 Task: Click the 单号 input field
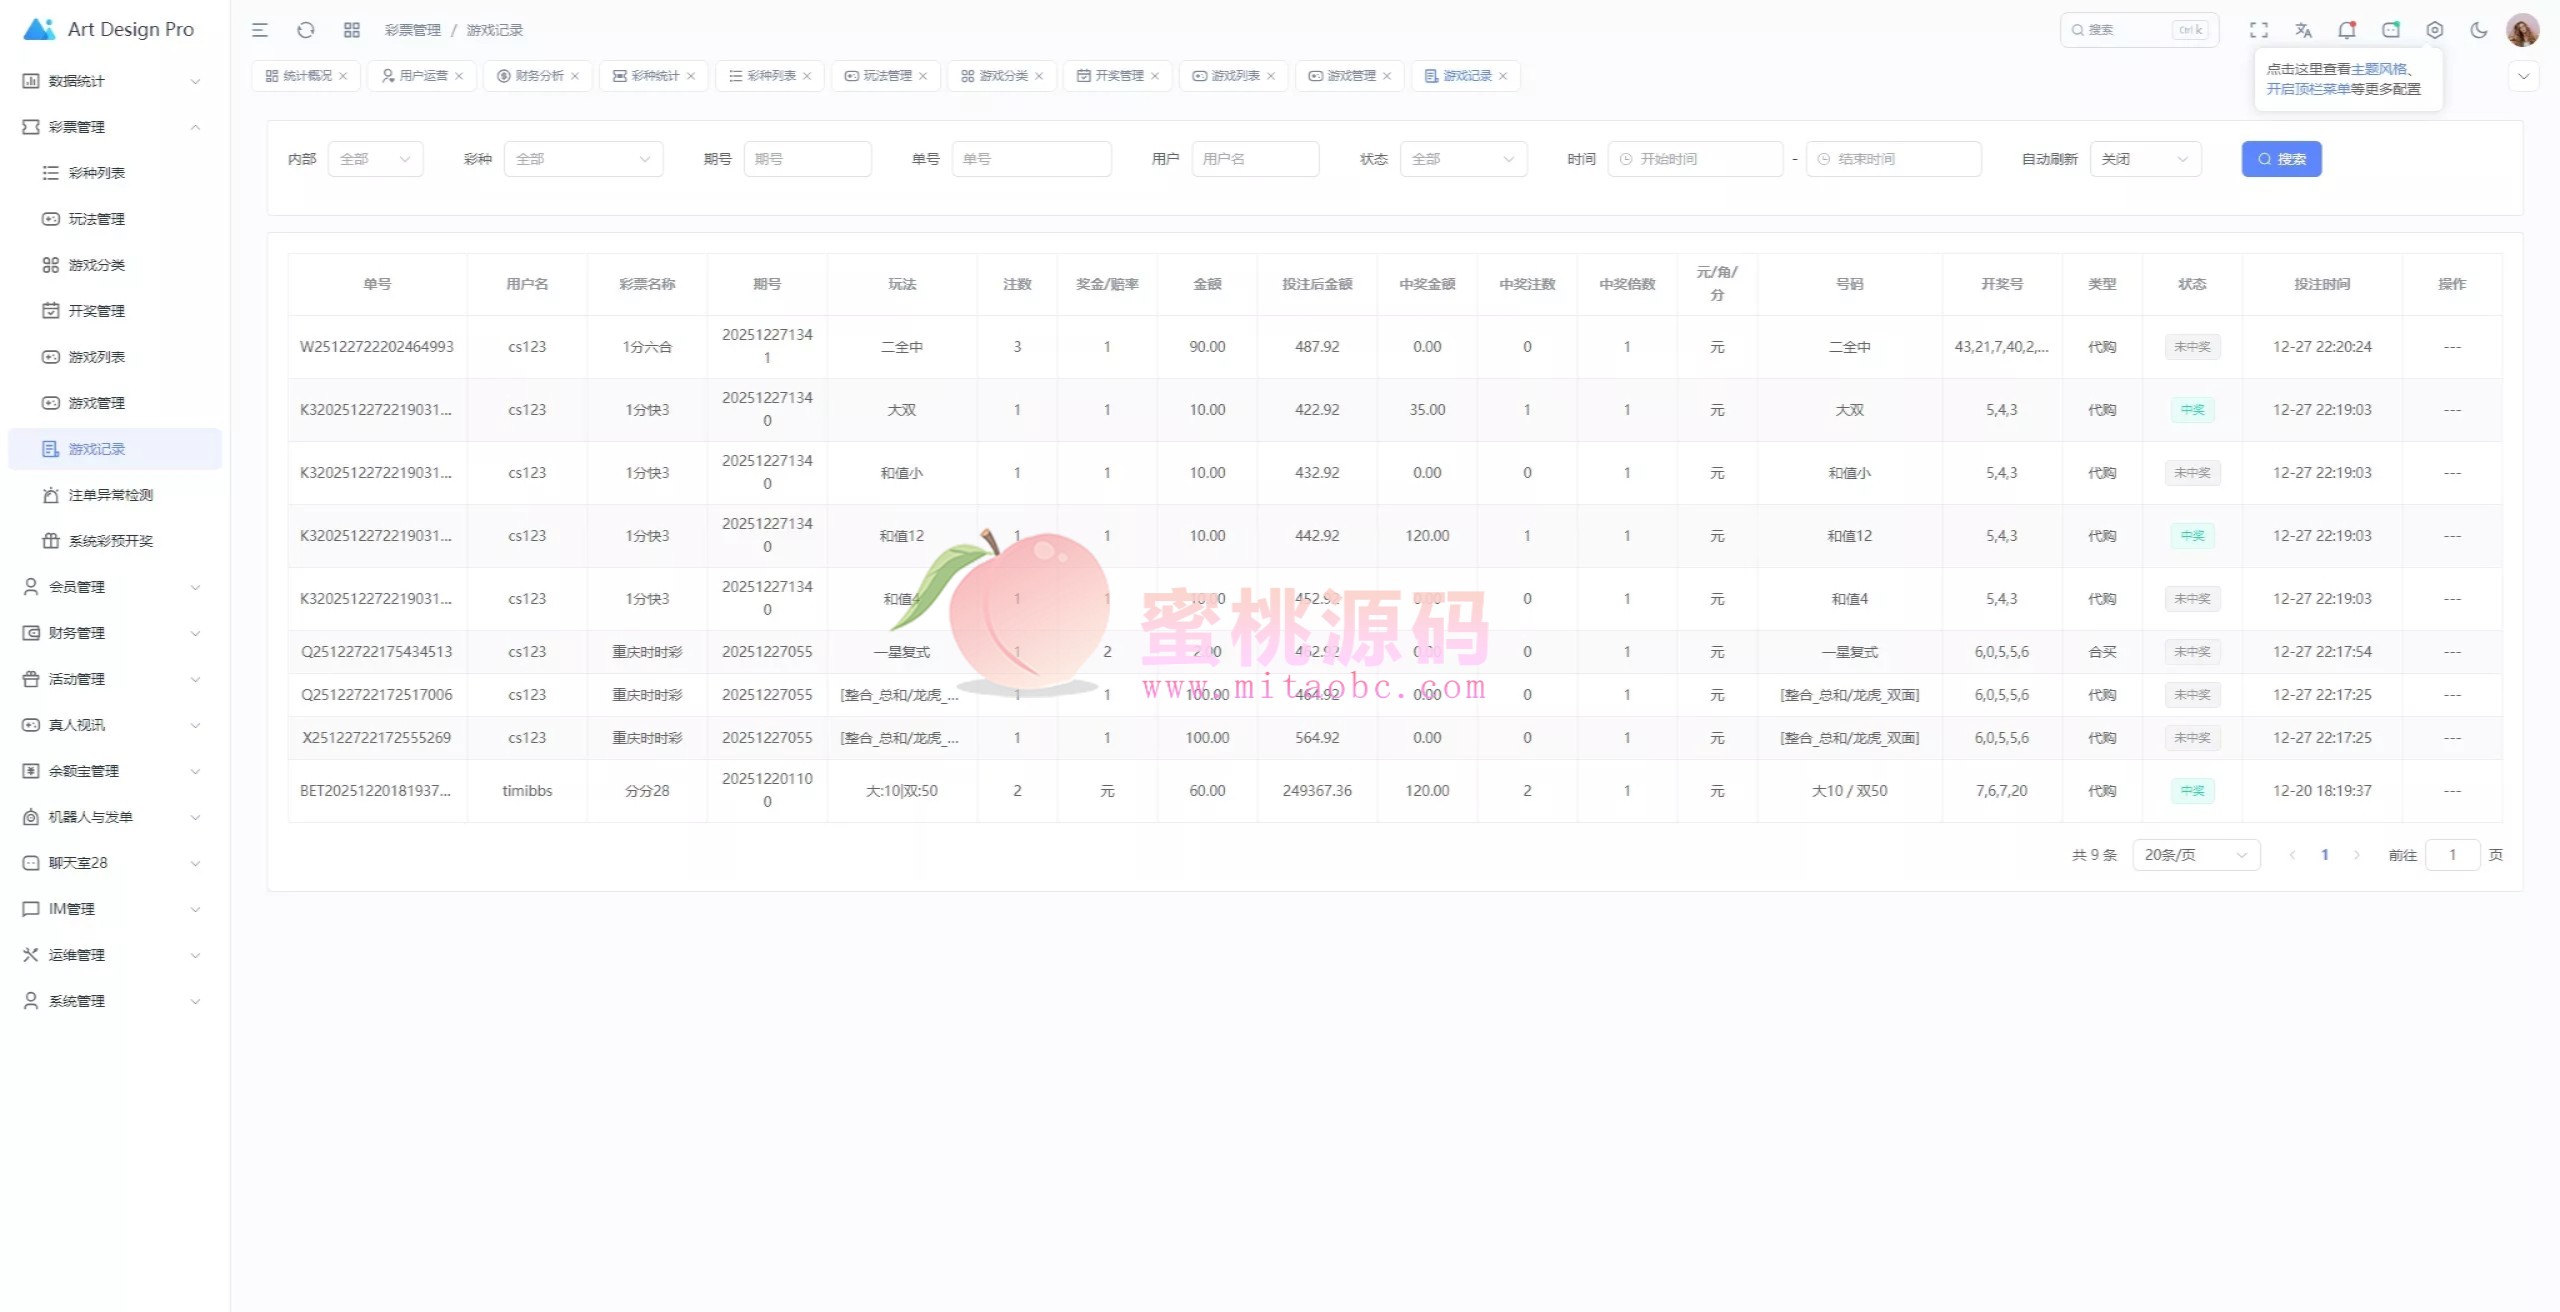click(1030, 159)
